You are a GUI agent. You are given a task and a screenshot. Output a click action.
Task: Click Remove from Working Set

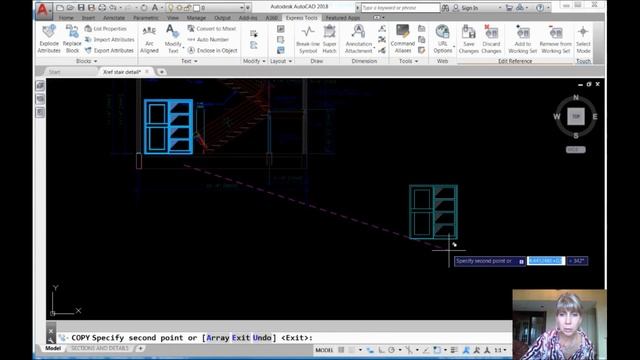click(556, 39)
